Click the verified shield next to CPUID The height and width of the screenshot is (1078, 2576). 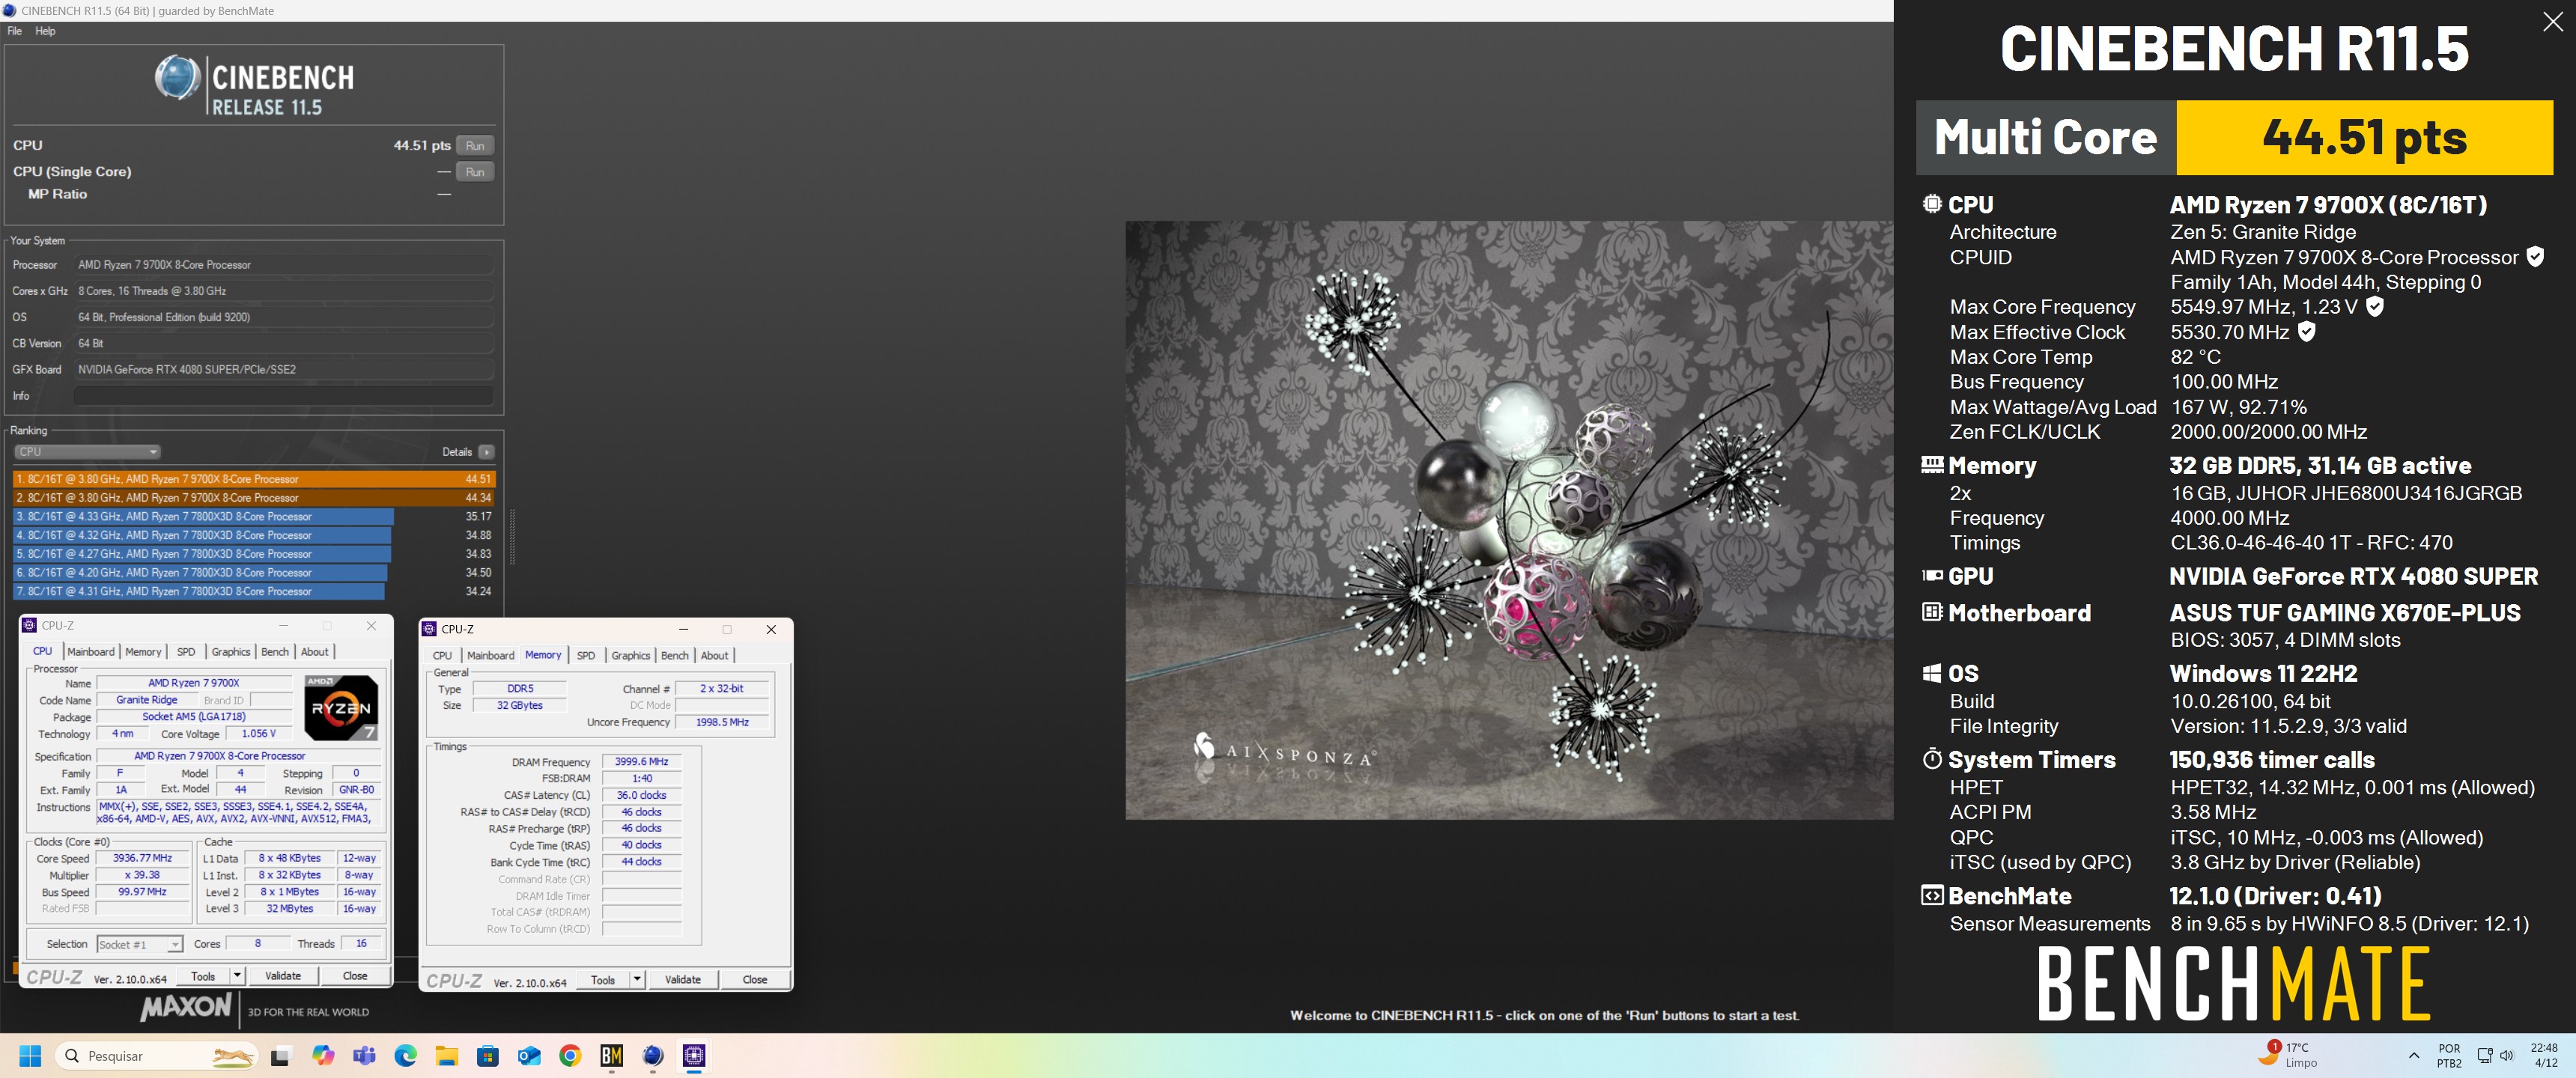point(2535,257)
